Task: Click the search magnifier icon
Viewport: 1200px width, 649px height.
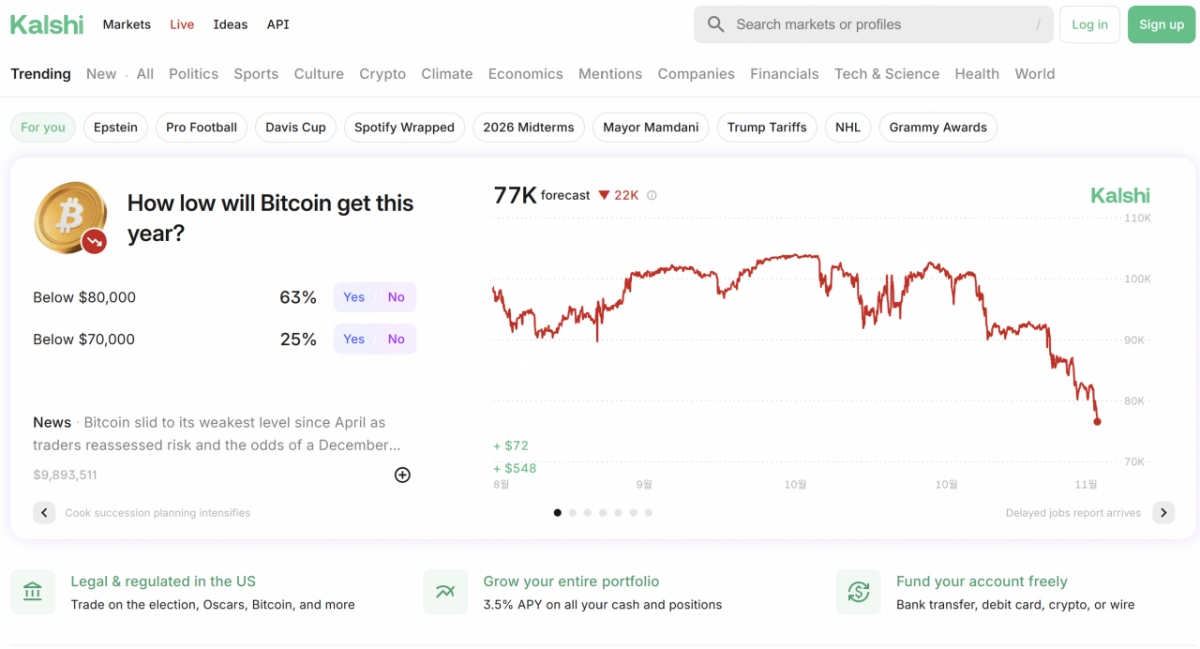Action: [716, 25]
